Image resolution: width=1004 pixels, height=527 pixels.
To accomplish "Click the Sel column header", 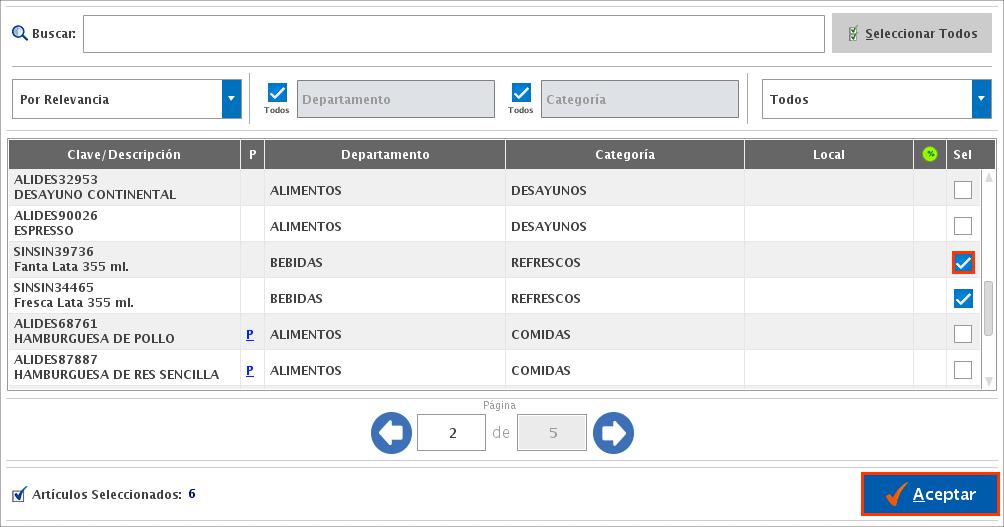I will [x=962, y=154].
